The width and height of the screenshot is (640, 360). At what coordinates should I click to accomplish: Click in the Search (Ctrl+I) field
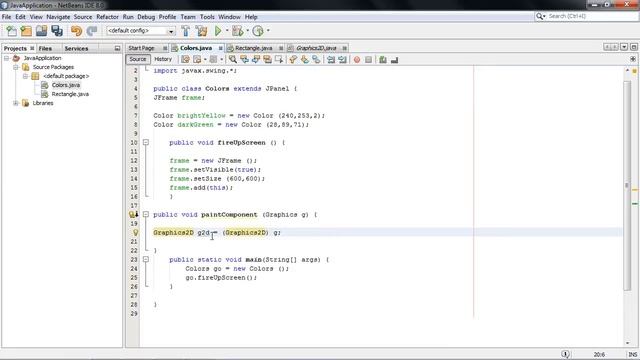click(592, 16)
